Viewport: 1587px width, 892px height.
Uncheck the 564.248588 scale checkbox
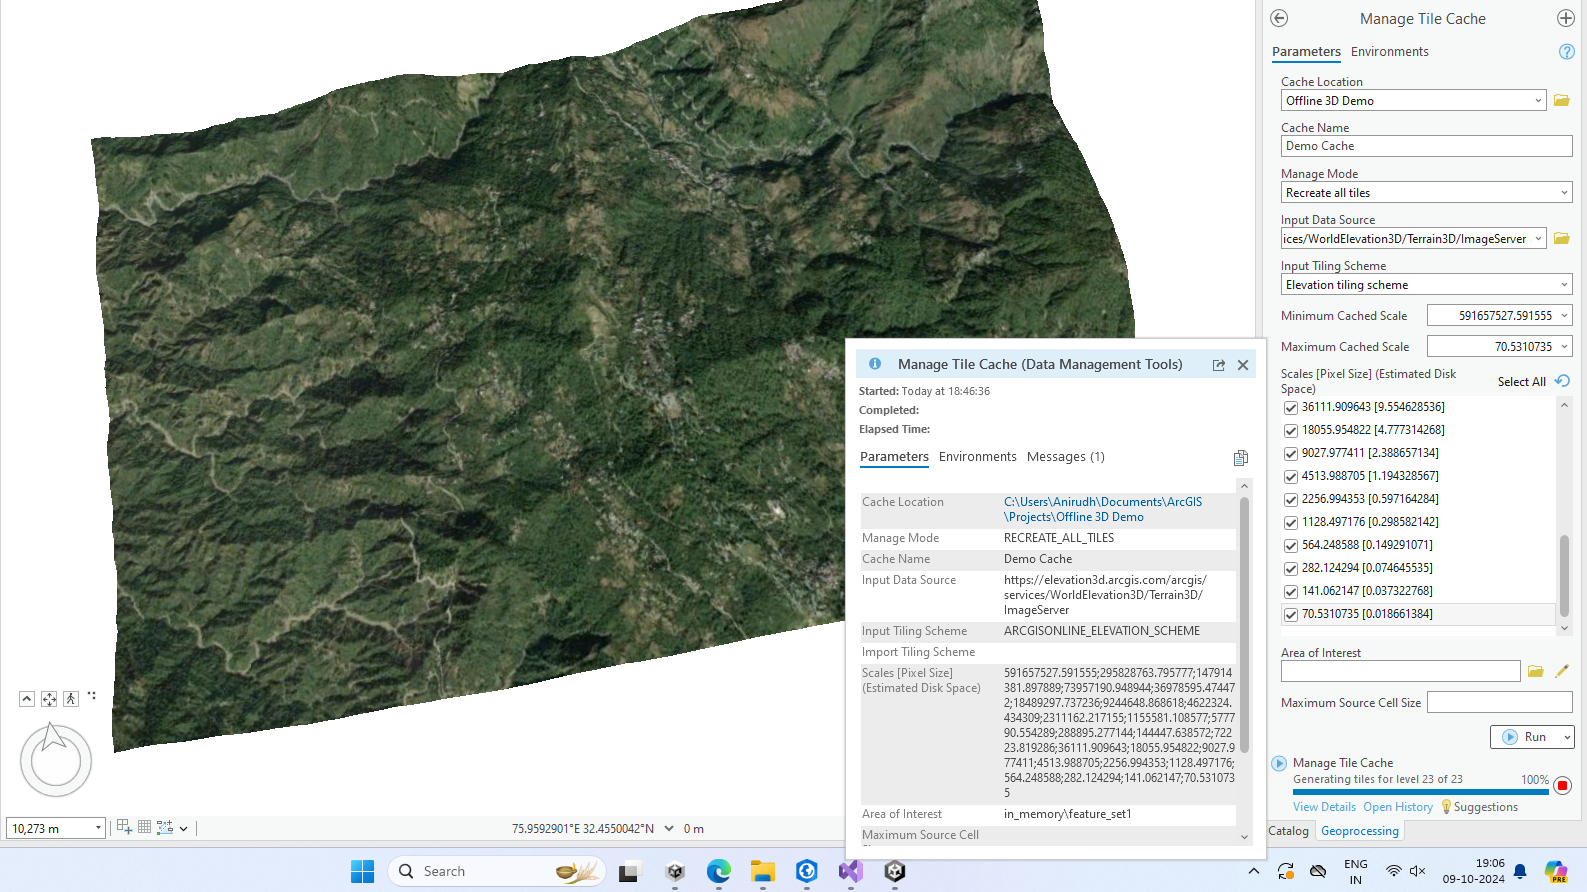tap(1291, 546)
